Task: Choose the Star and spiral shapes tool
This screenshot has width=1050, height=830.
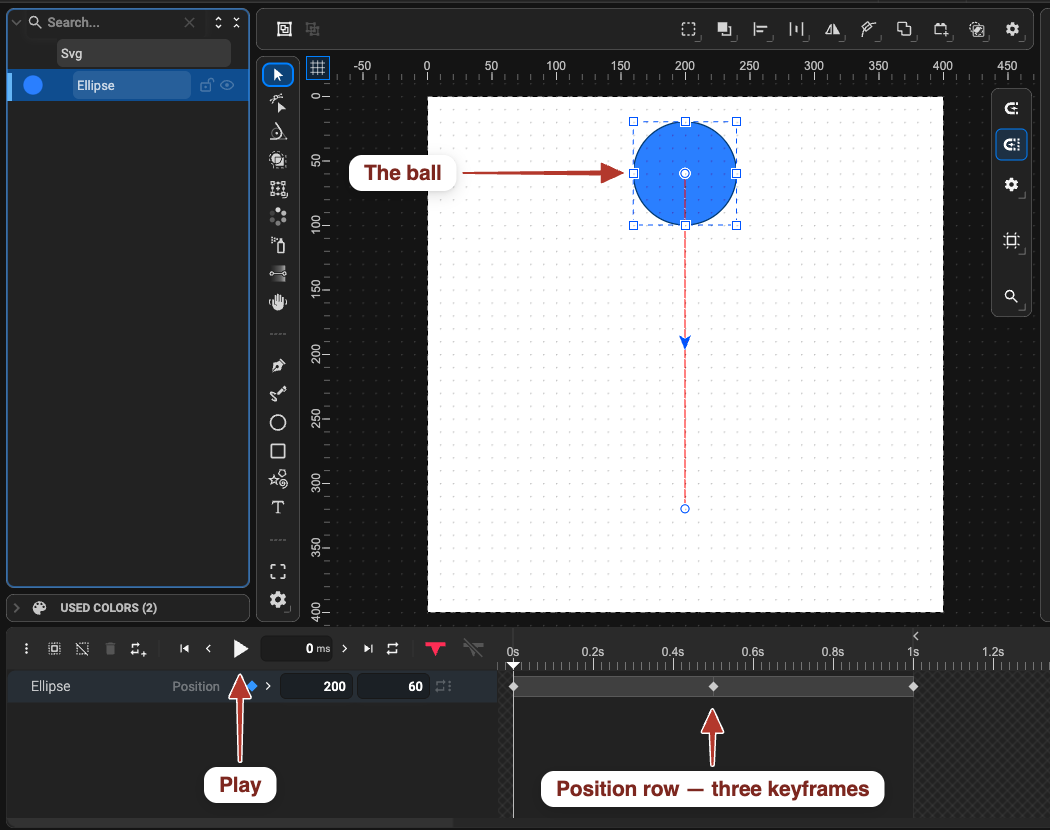Action: pyautogui.click(x=278, y=479)
